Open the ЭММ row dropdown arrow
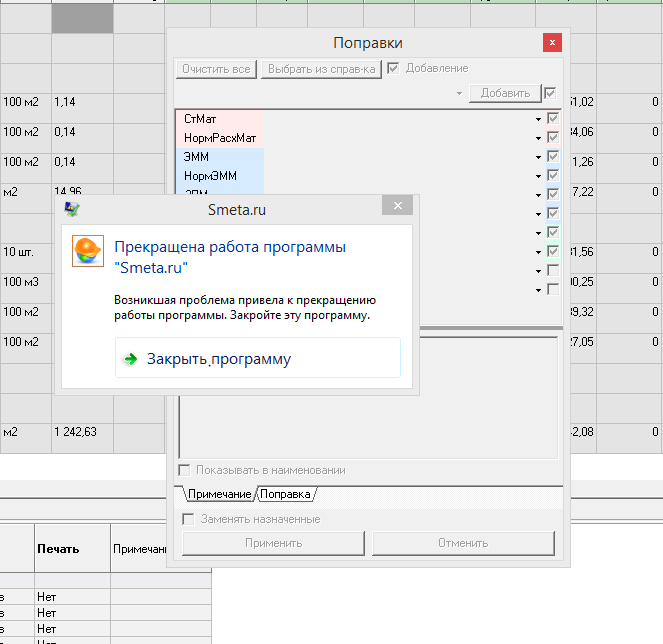The height and width of the screenshot is (644, 663). point(538,157)
